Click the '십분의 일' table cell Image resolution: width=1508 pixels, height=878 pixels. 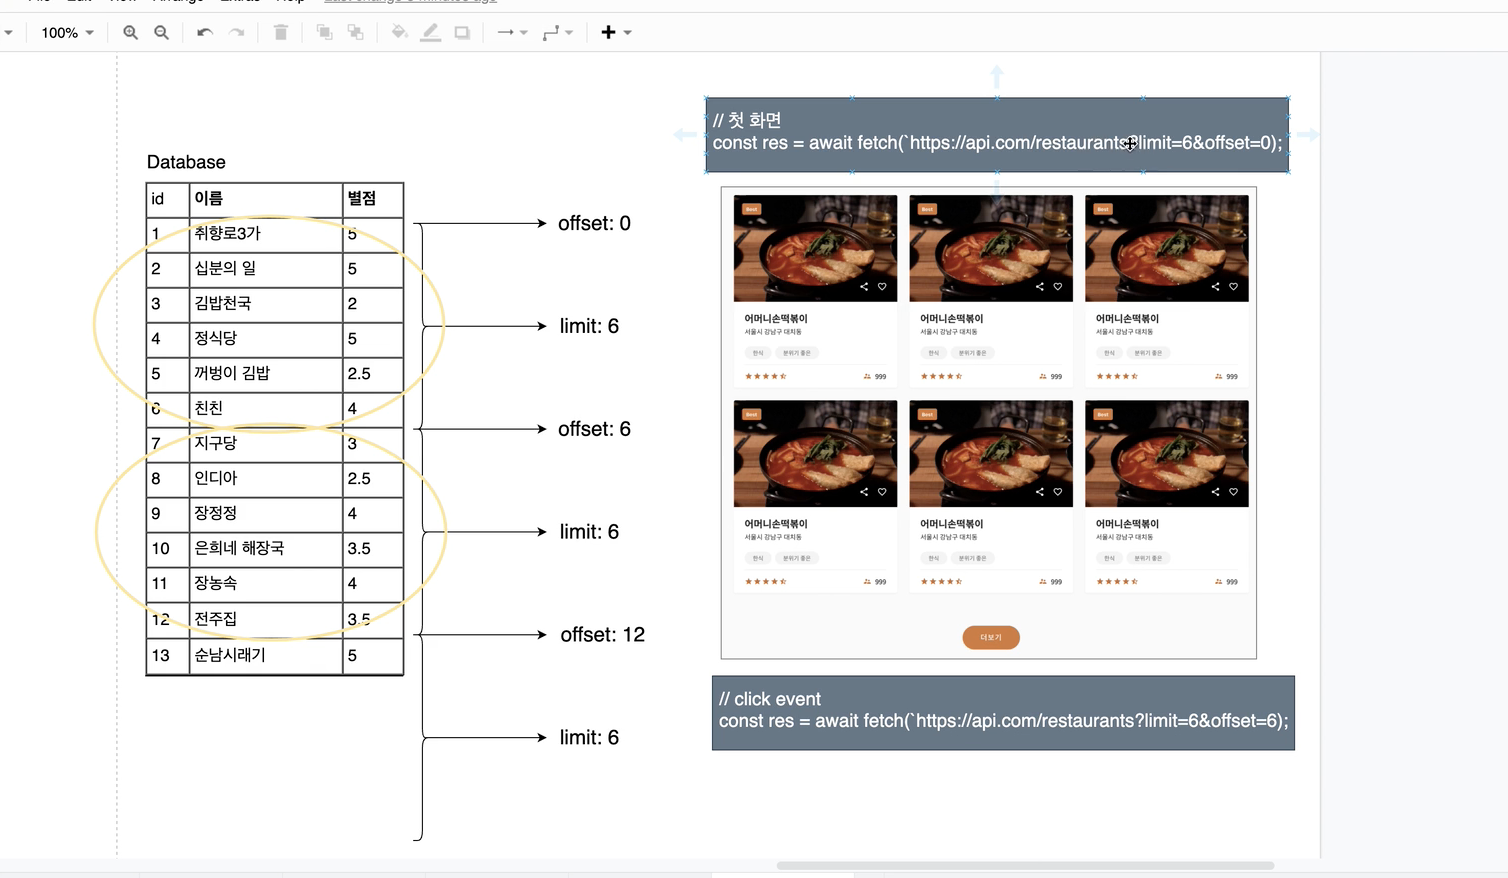[x=266, y=269]
